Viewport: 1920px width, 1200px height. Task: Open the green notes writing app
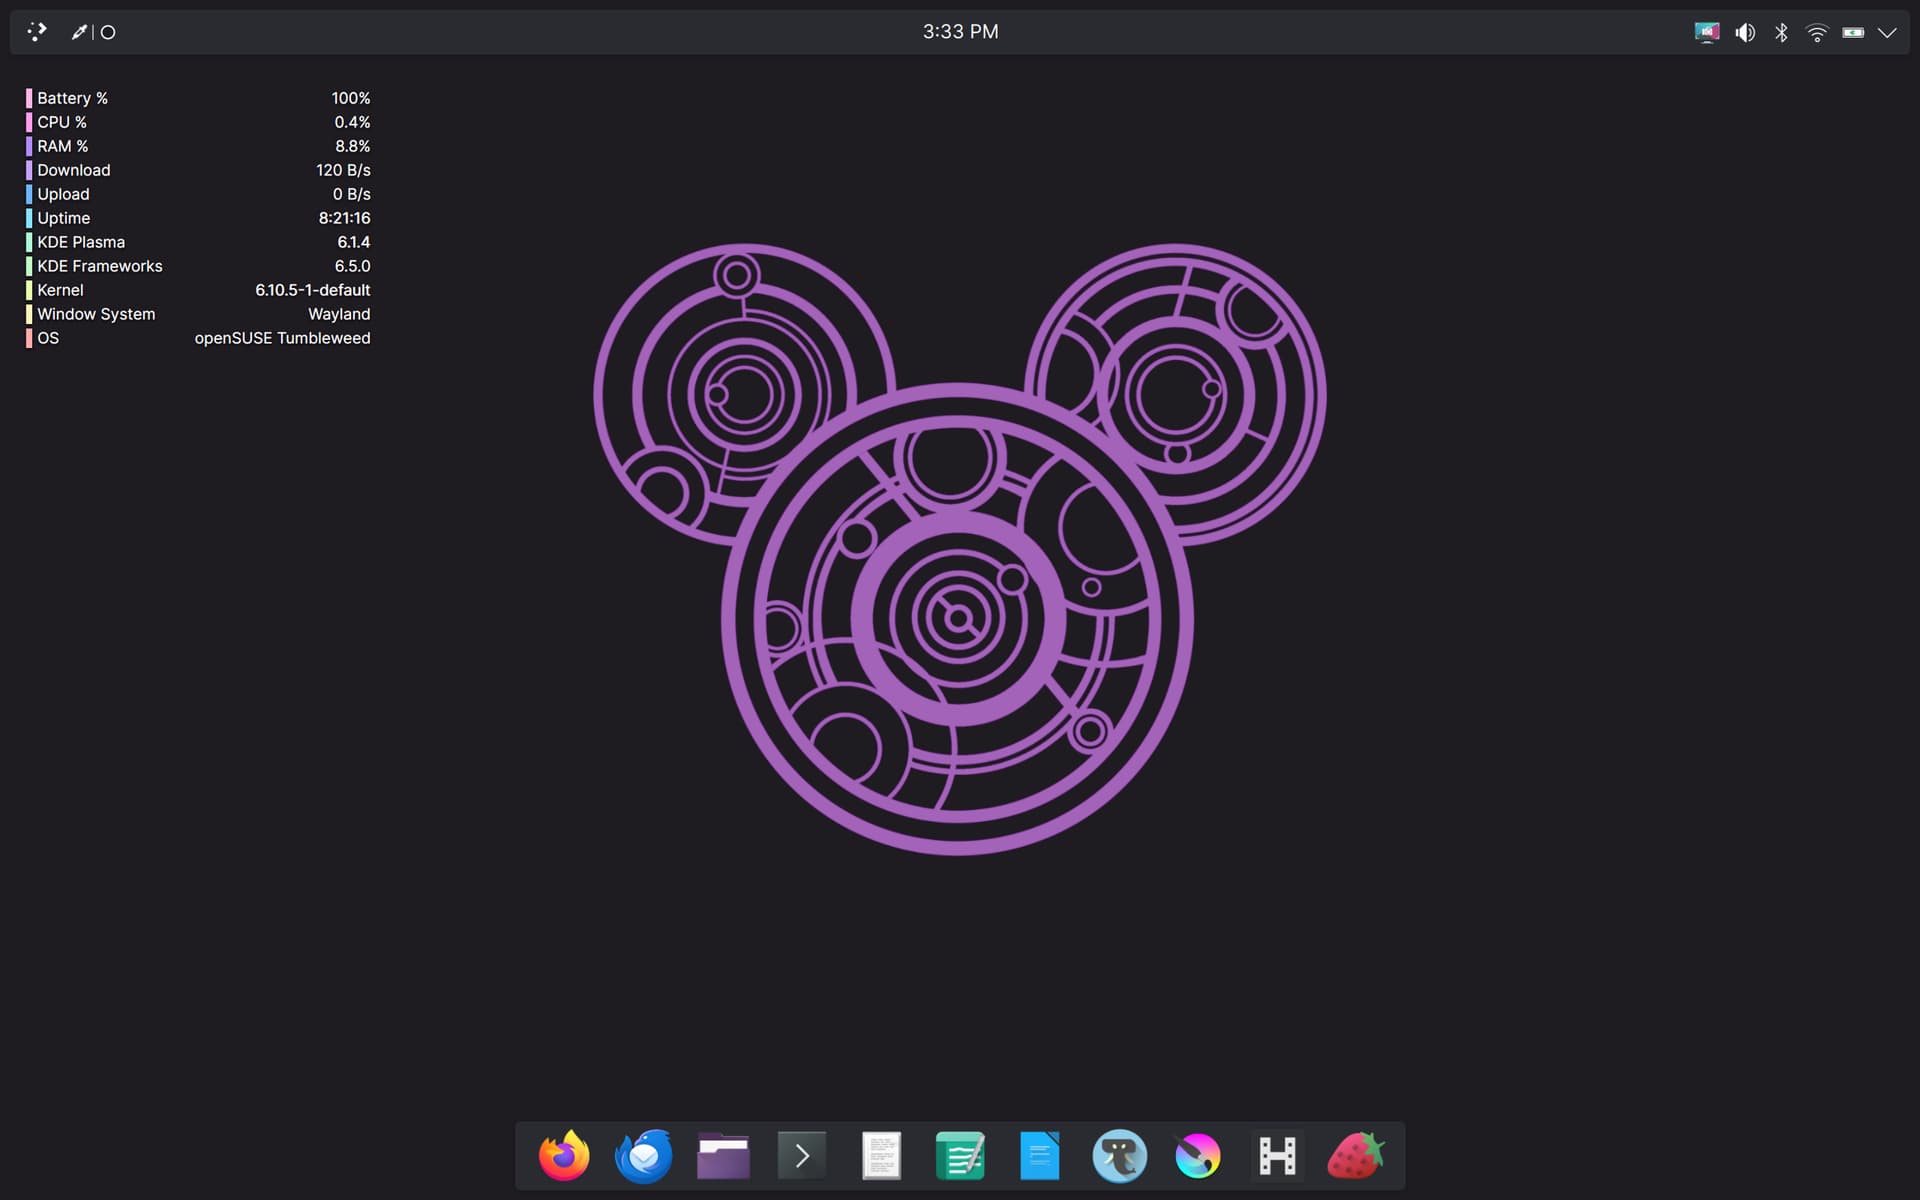coord(960,1156)
